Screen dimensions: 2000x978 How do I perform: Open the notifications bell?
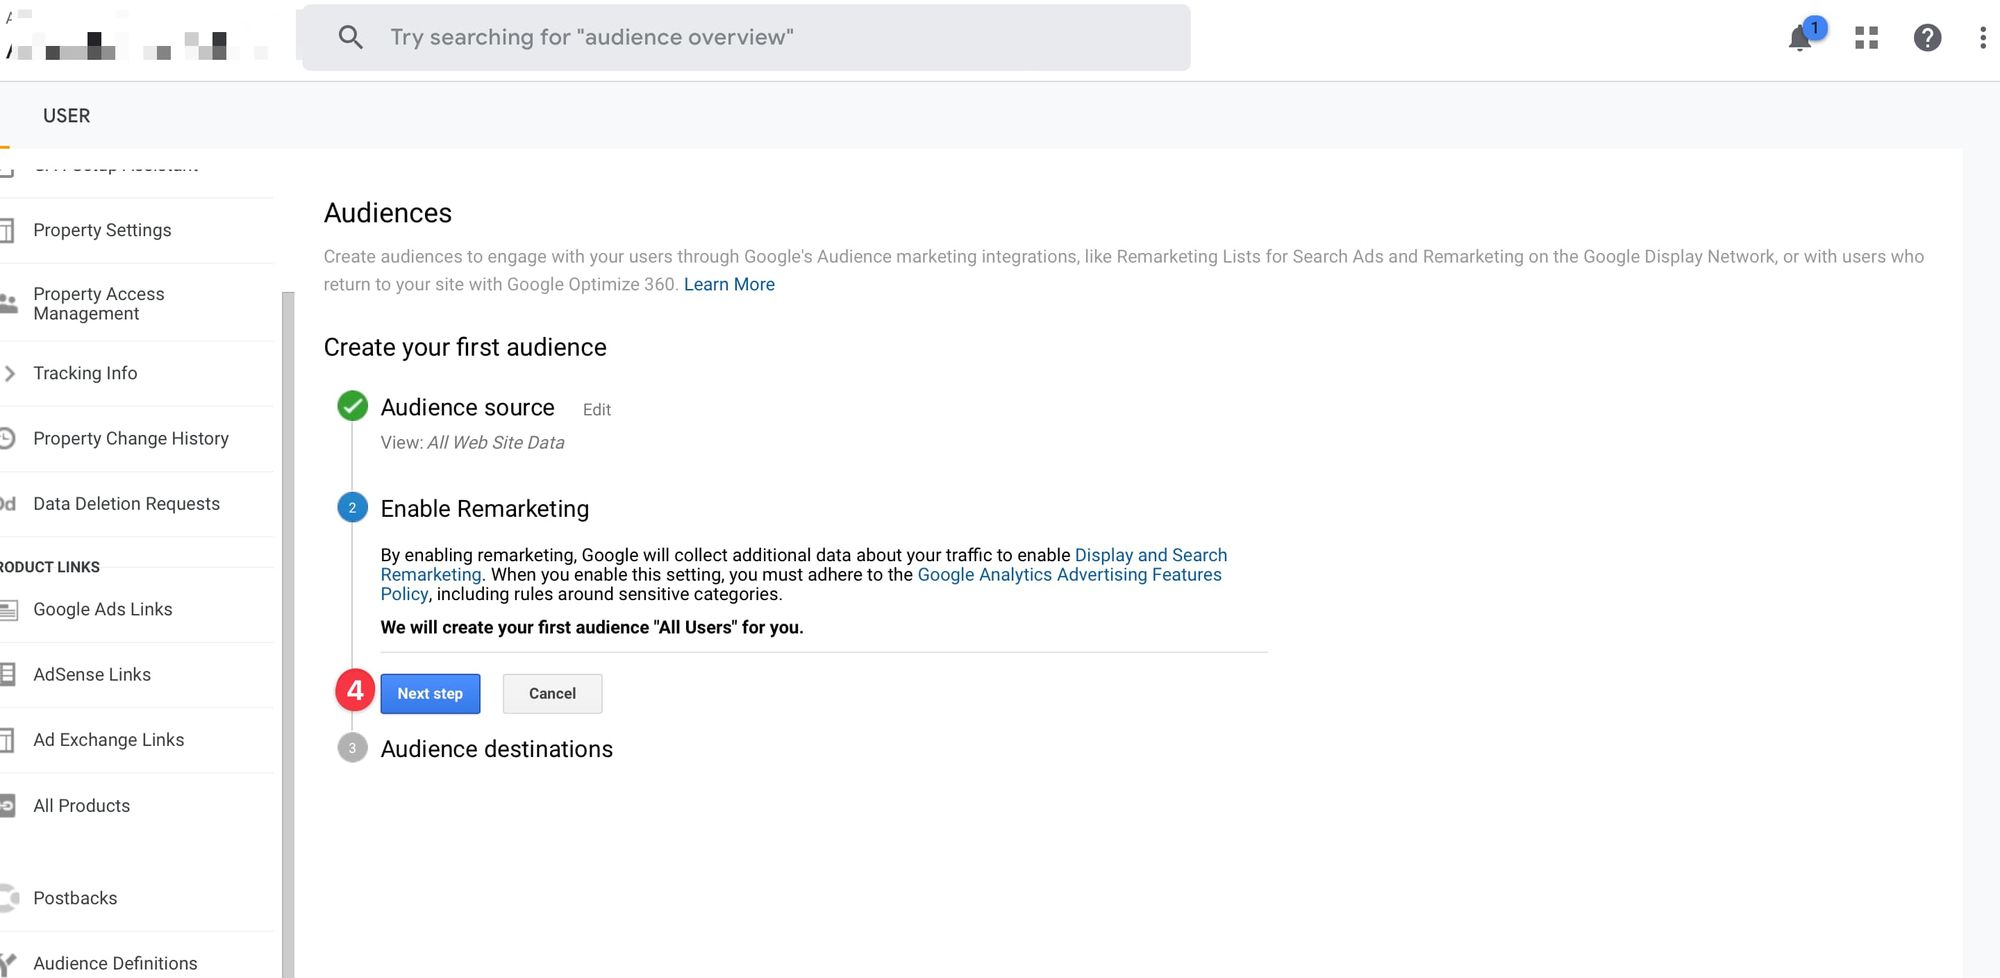coord(1801,38)
